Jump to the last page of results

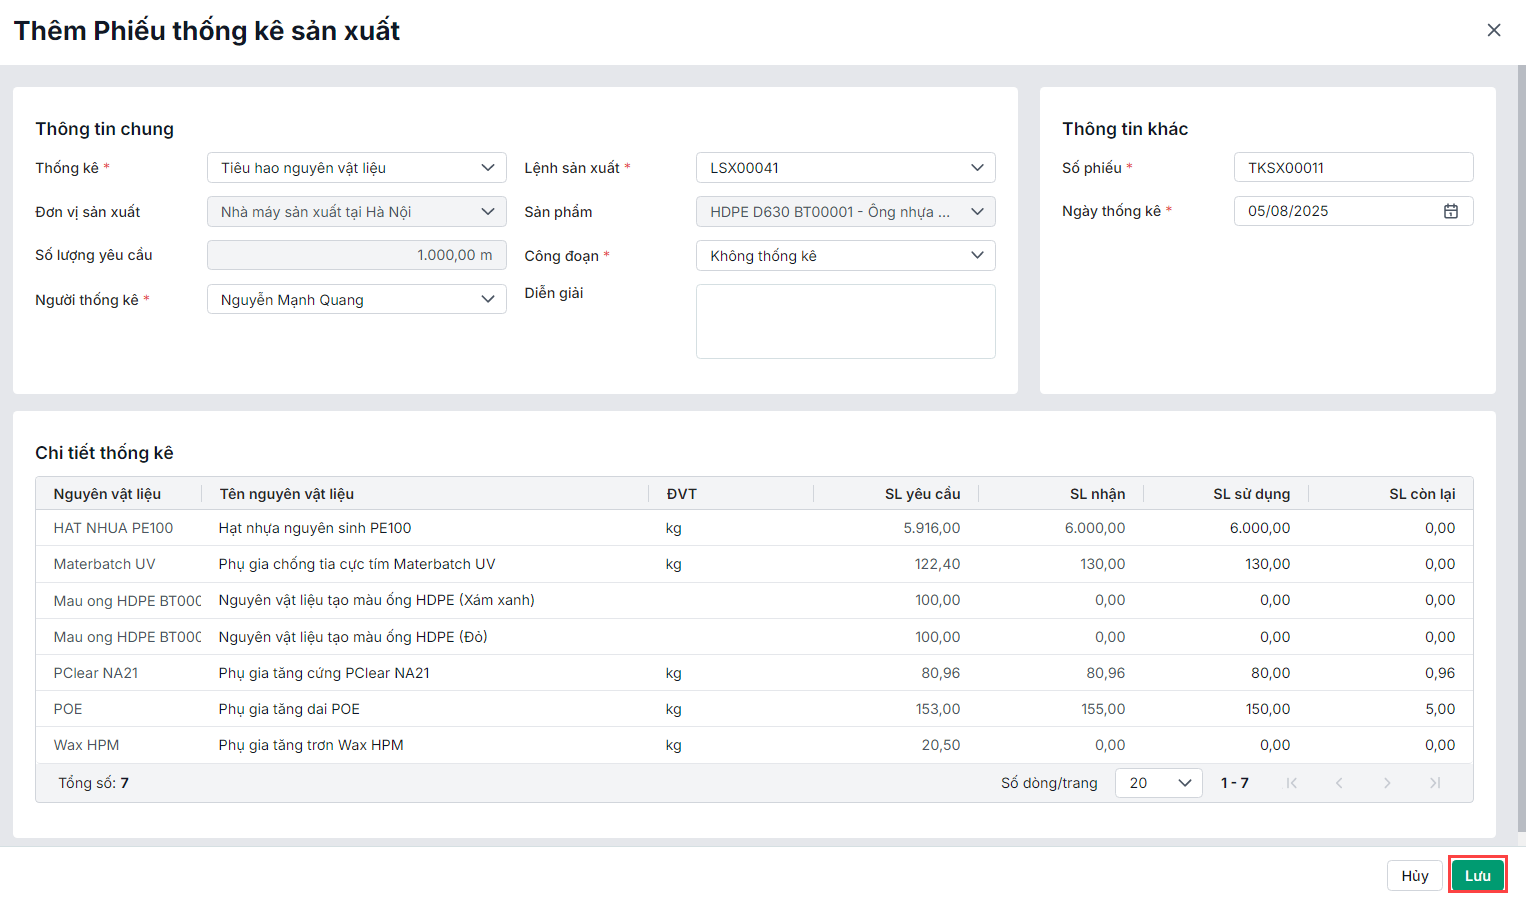pos(1435,783)
